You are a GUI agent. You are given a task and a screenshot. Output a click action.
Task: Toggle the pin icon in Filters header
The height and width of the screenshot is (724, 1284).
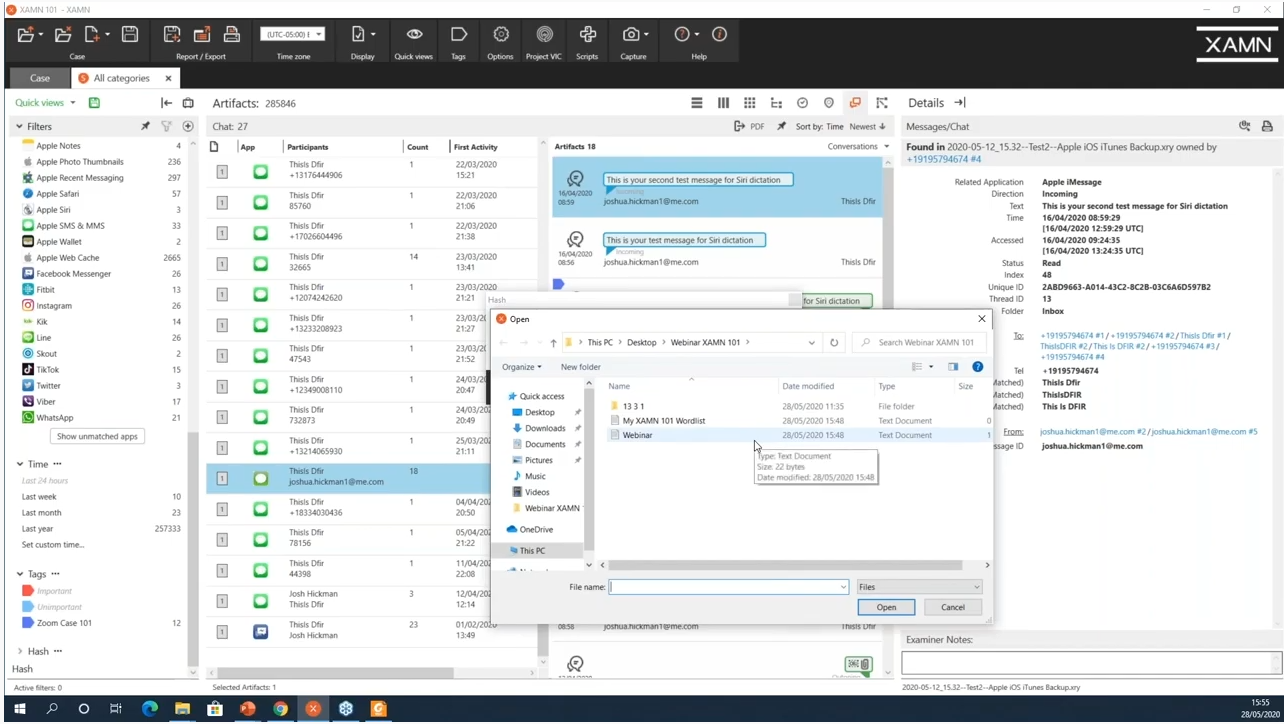click(145, 127)
